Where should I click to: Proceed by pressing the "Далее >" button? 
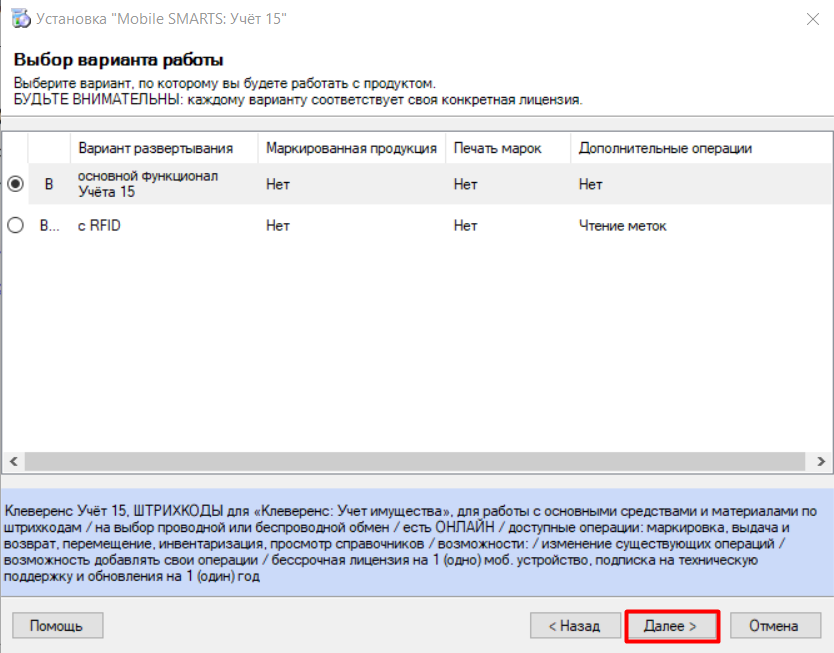pos(671,626)
